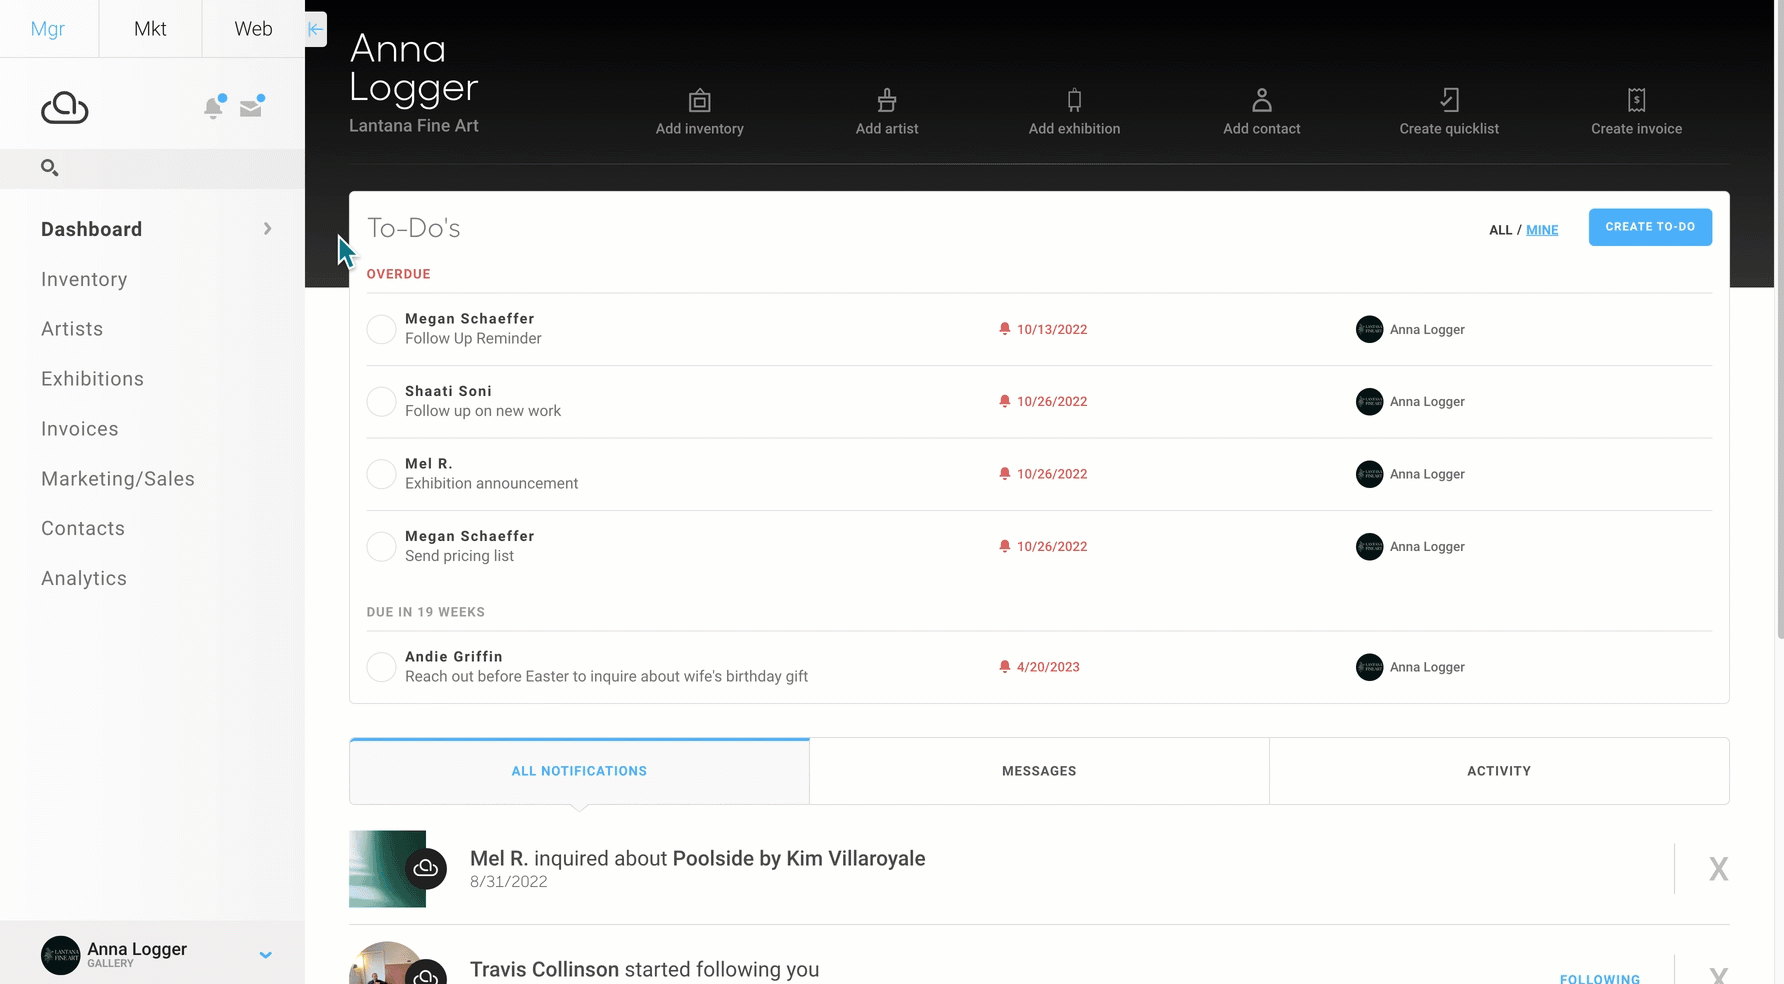Click the Create invoice icon
Viewport: 1784px width, 984px height.
pyautogui.click(x=1637, y=100)
